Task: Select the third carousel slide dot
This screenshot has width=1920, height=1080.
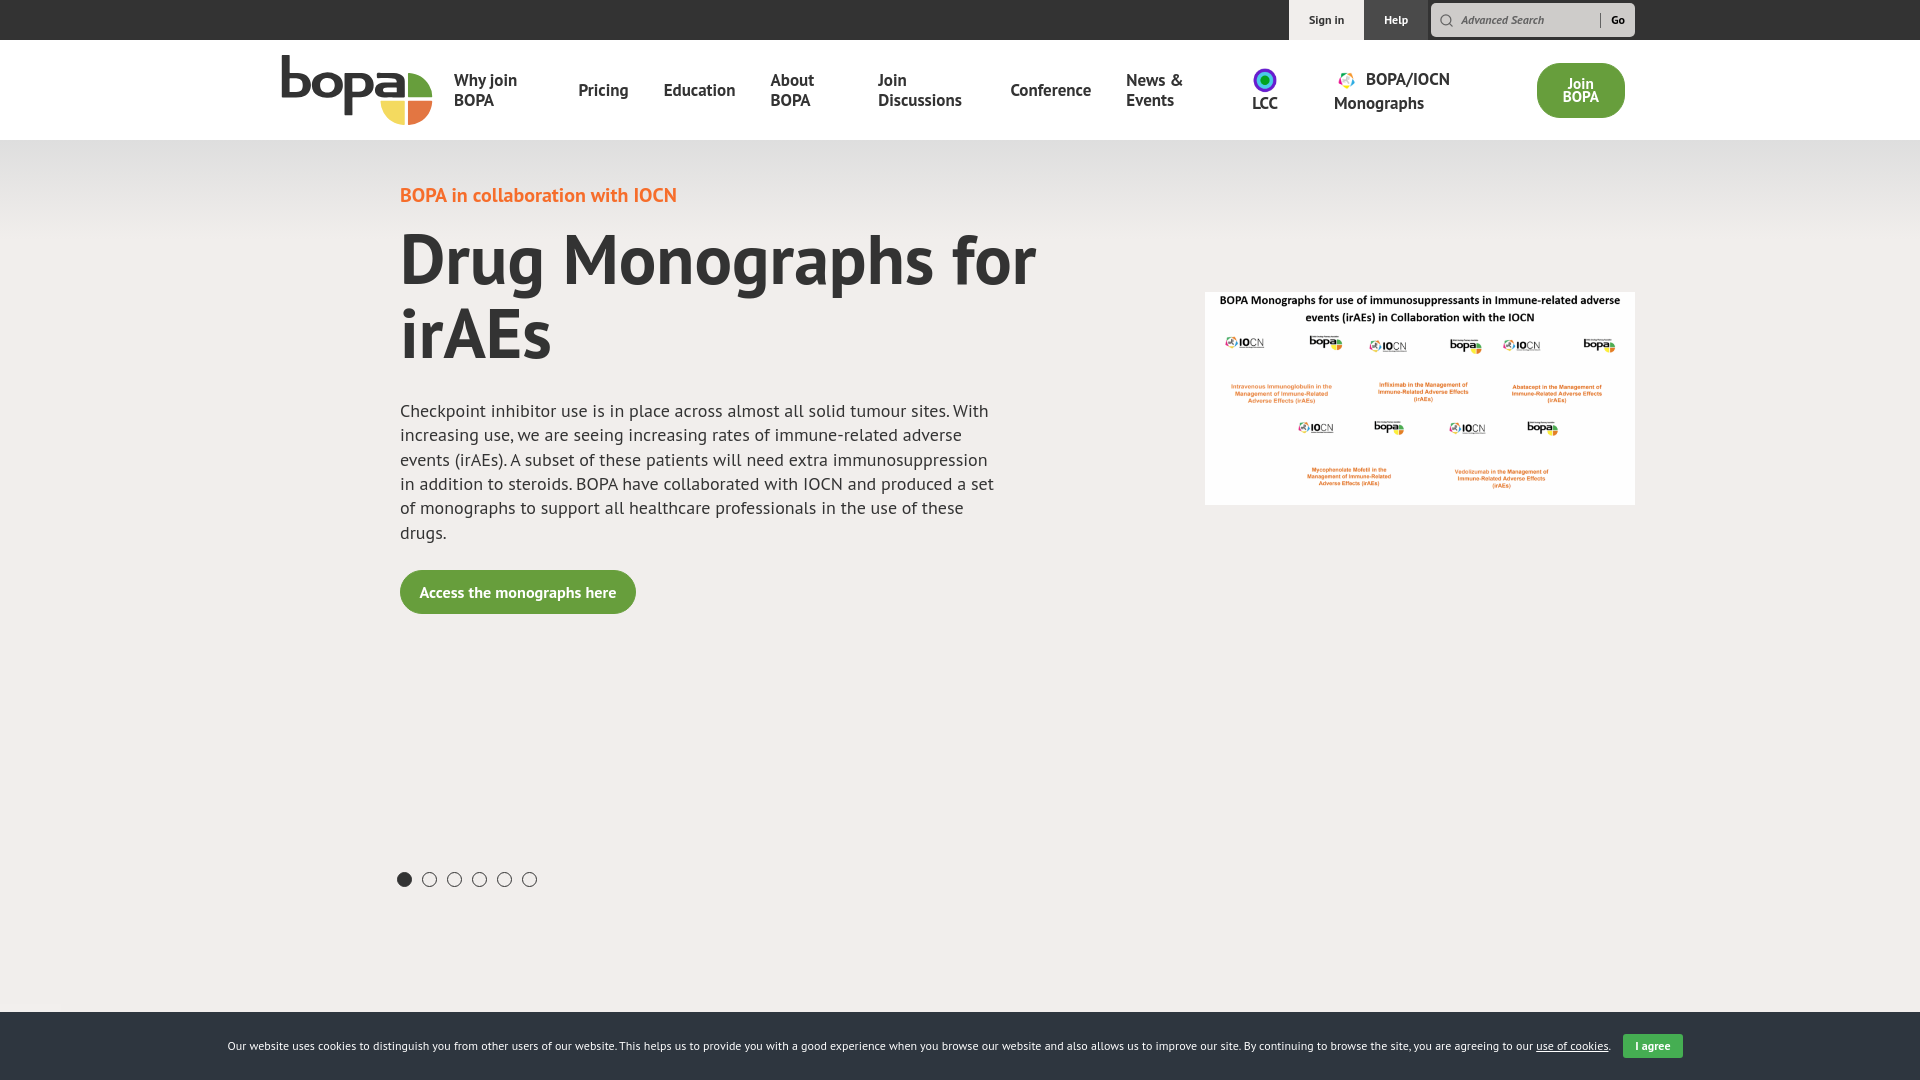Action: [454, 880]
